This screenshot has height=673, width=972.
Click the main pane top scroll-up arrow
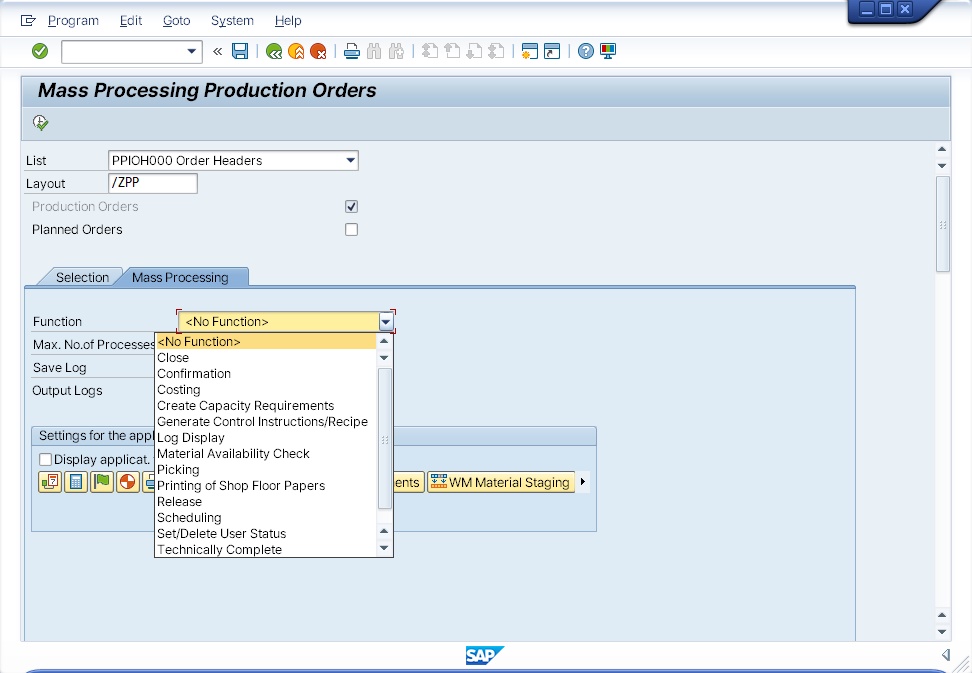[x=942, y=149]
